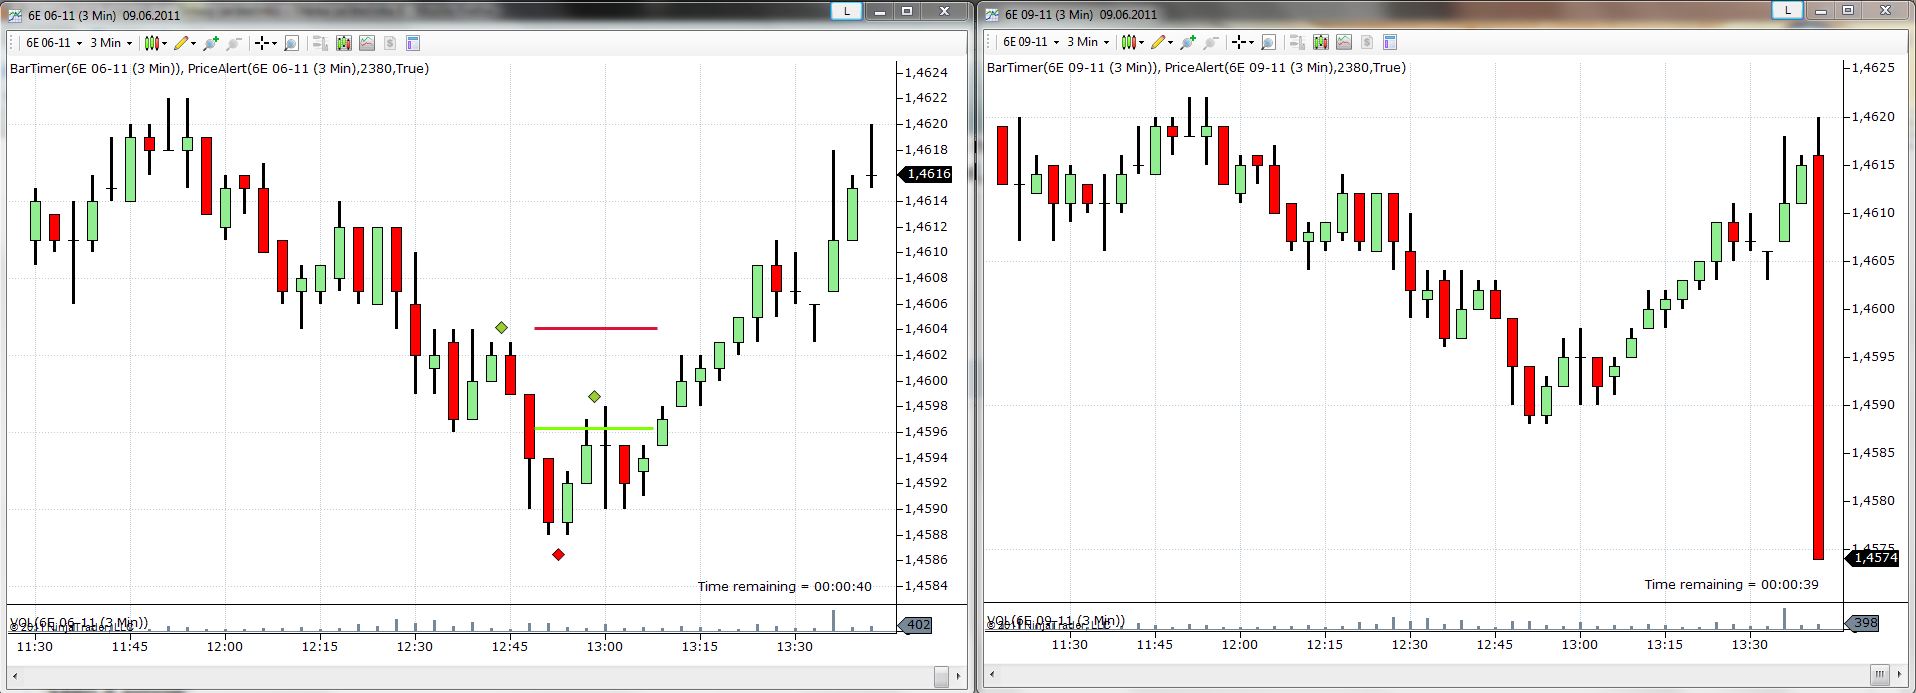Close the 6E 06-11 chart window
The image size is (1916, 693).
[943, 11]
